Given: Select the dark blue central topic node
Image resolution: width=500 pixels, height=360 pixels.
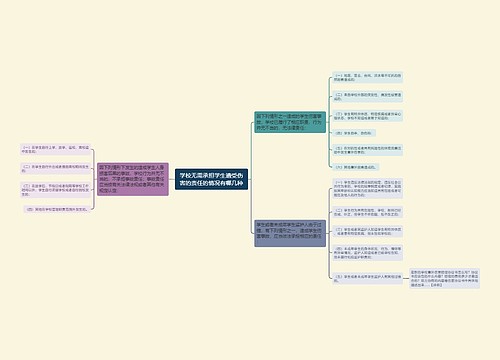Looking at the screenshot, I should pos(211,179).
